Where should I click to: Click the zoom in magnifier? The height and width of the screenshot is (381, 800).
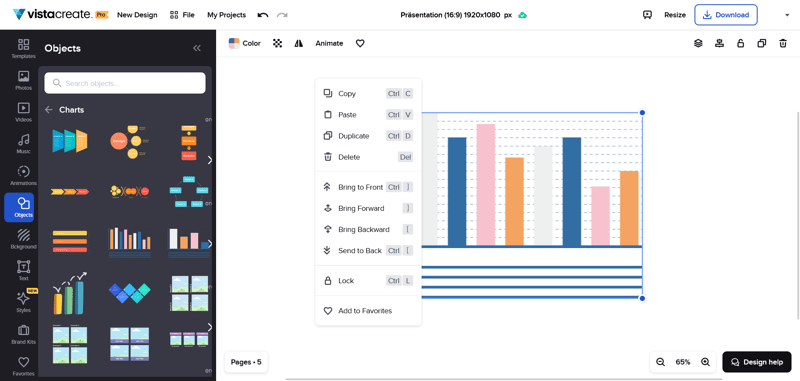(706, 362)
